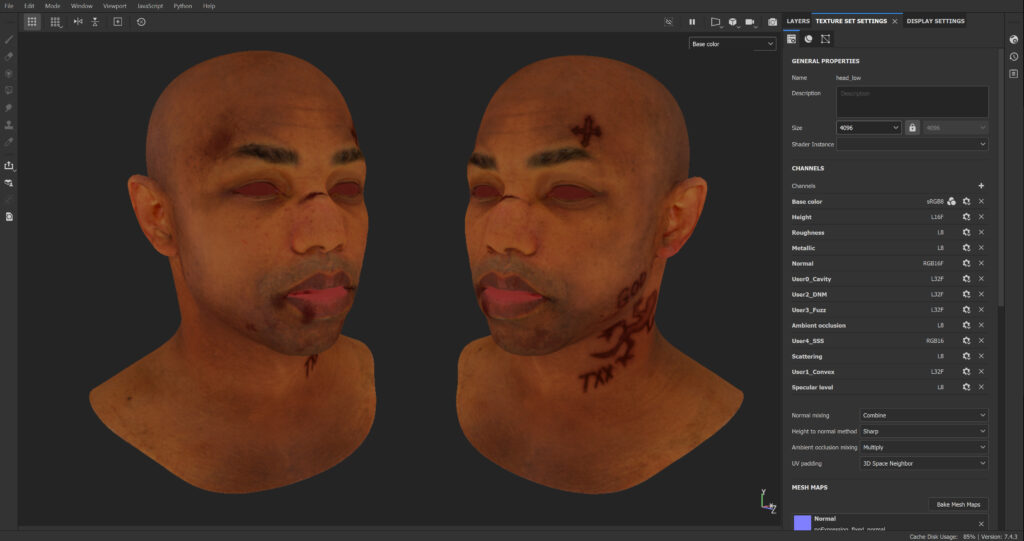Screen dimensions: 1024x541
Task: Open settings gear for Base color channel
Action: 967,201
